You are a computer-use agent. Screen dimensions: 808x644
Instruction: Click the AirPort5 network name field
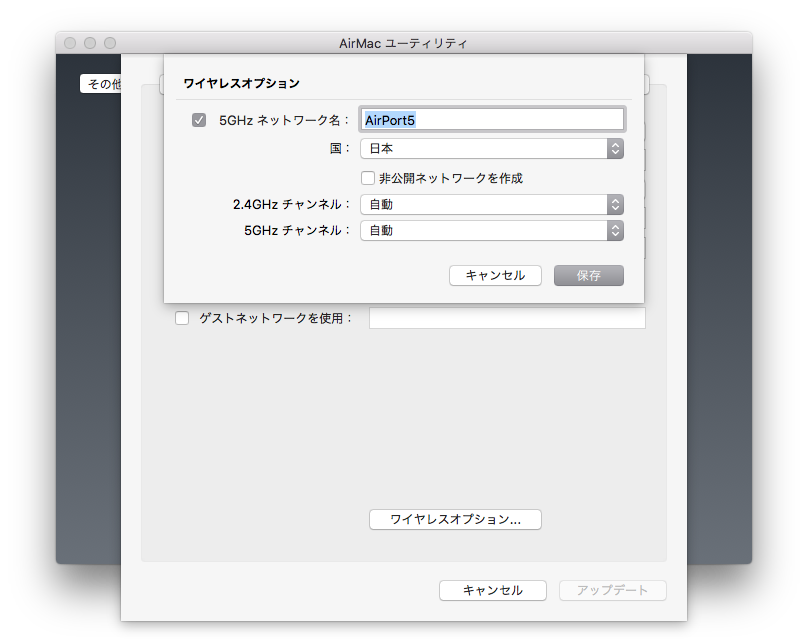(x=492, y=120)
